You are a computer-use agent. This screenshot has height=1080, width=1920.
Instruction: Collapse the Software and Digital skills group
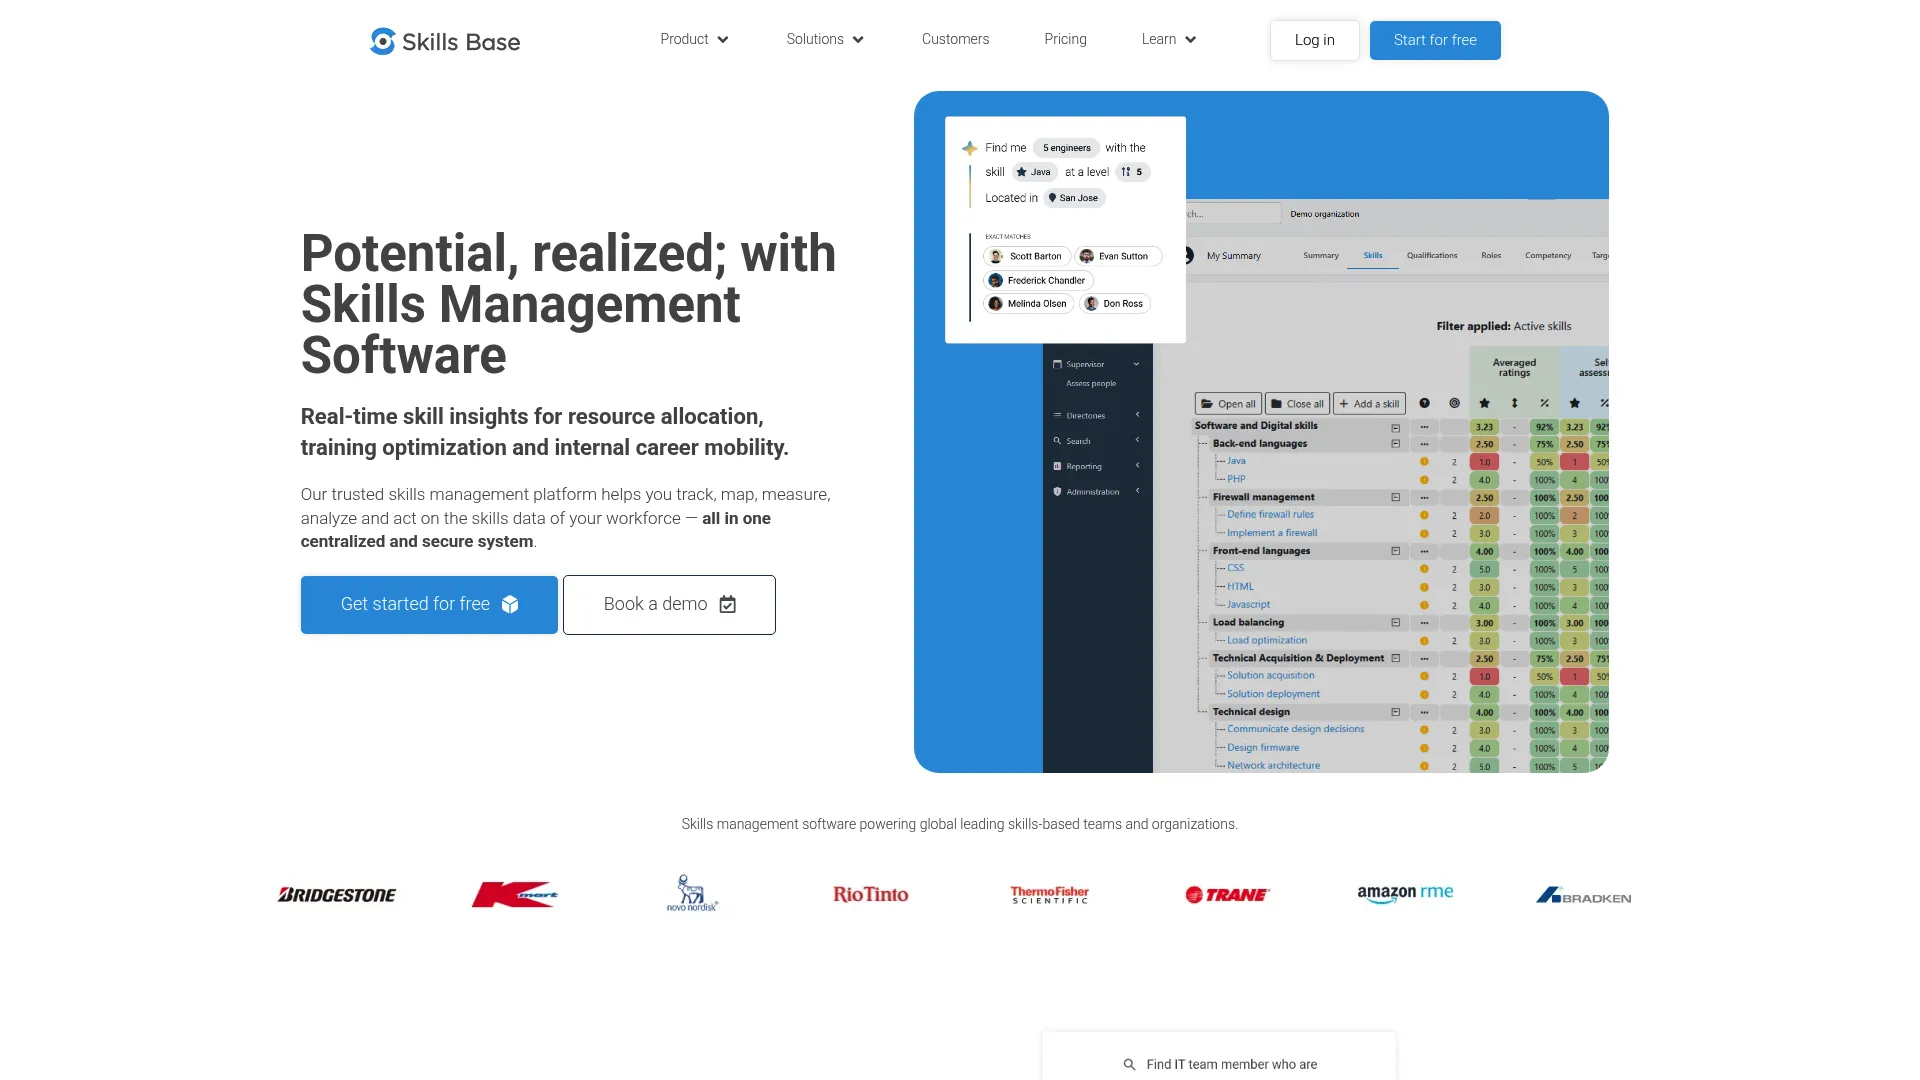[x=1395, y=427]
